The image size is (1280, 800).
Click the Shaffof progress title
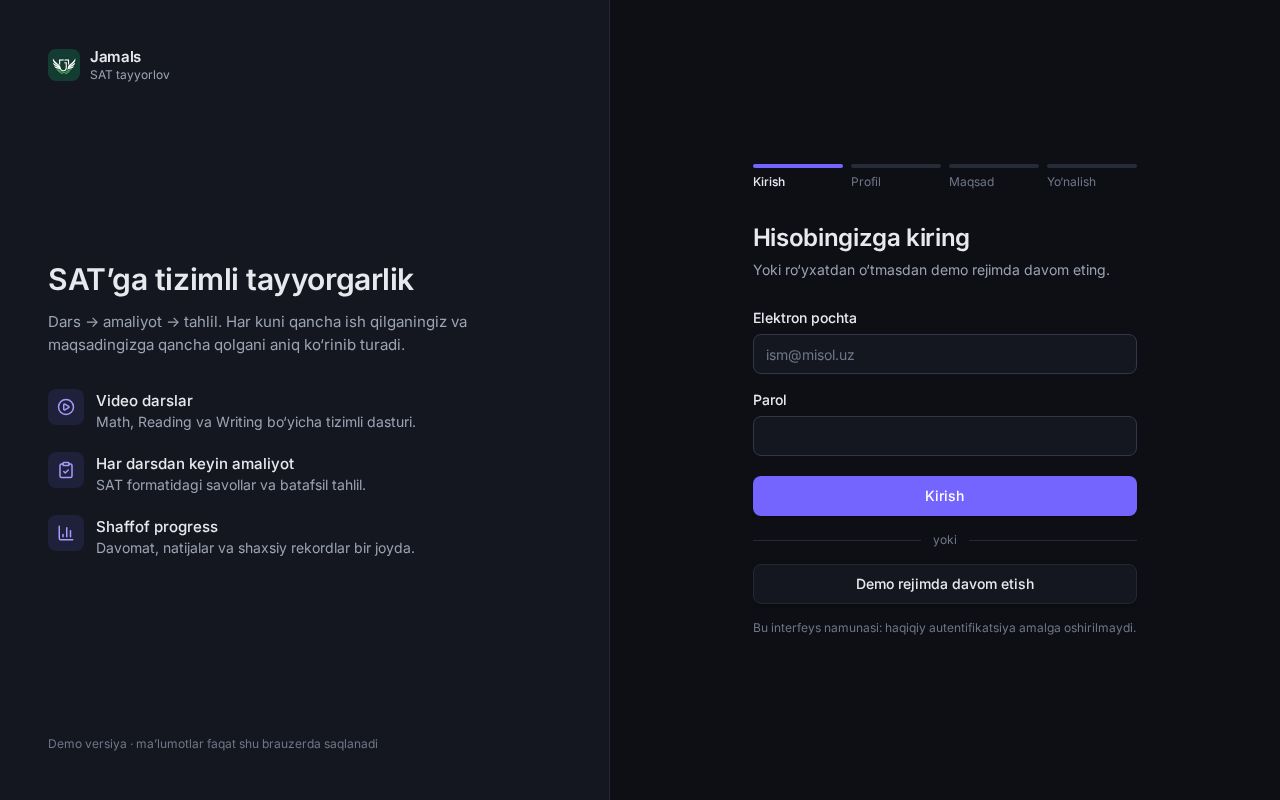point(157,527)
